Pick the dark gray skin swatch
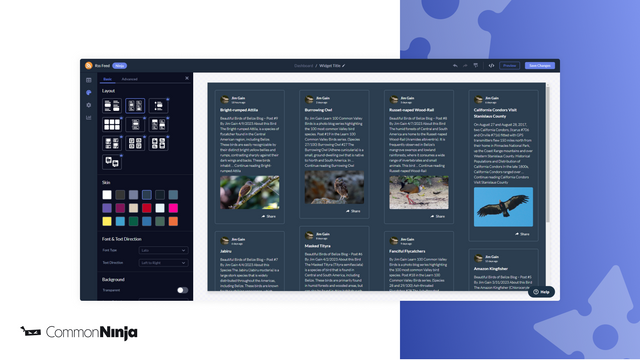 (x=120, y=195)
